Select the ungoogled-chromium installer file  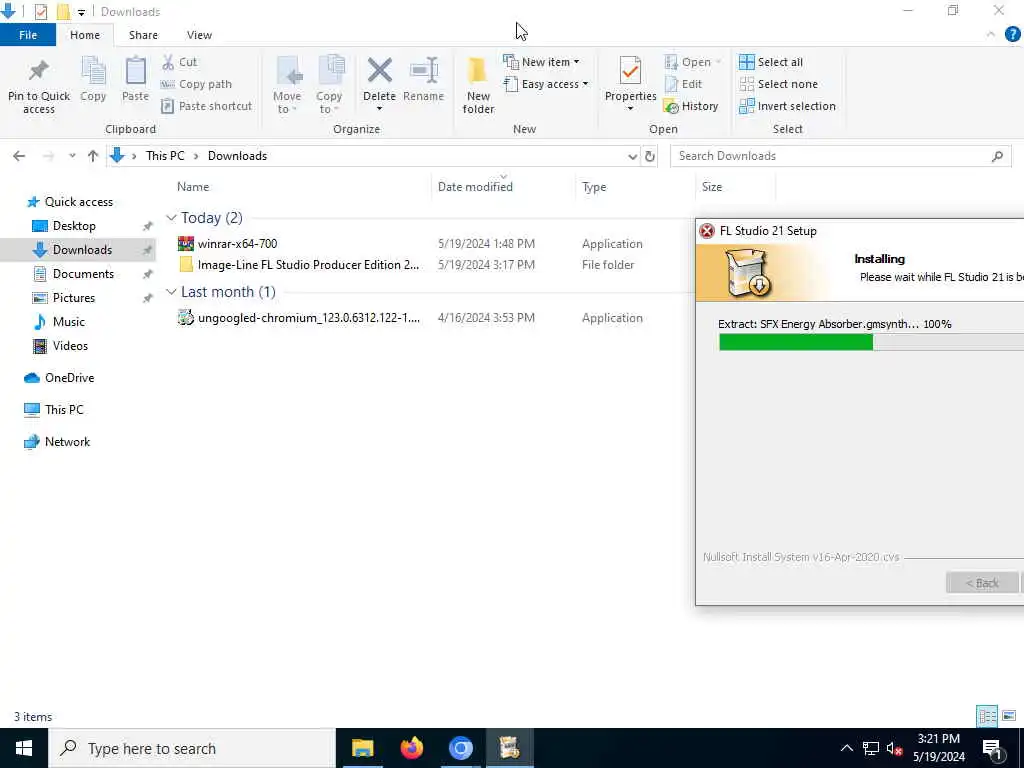tap(308, 318)
